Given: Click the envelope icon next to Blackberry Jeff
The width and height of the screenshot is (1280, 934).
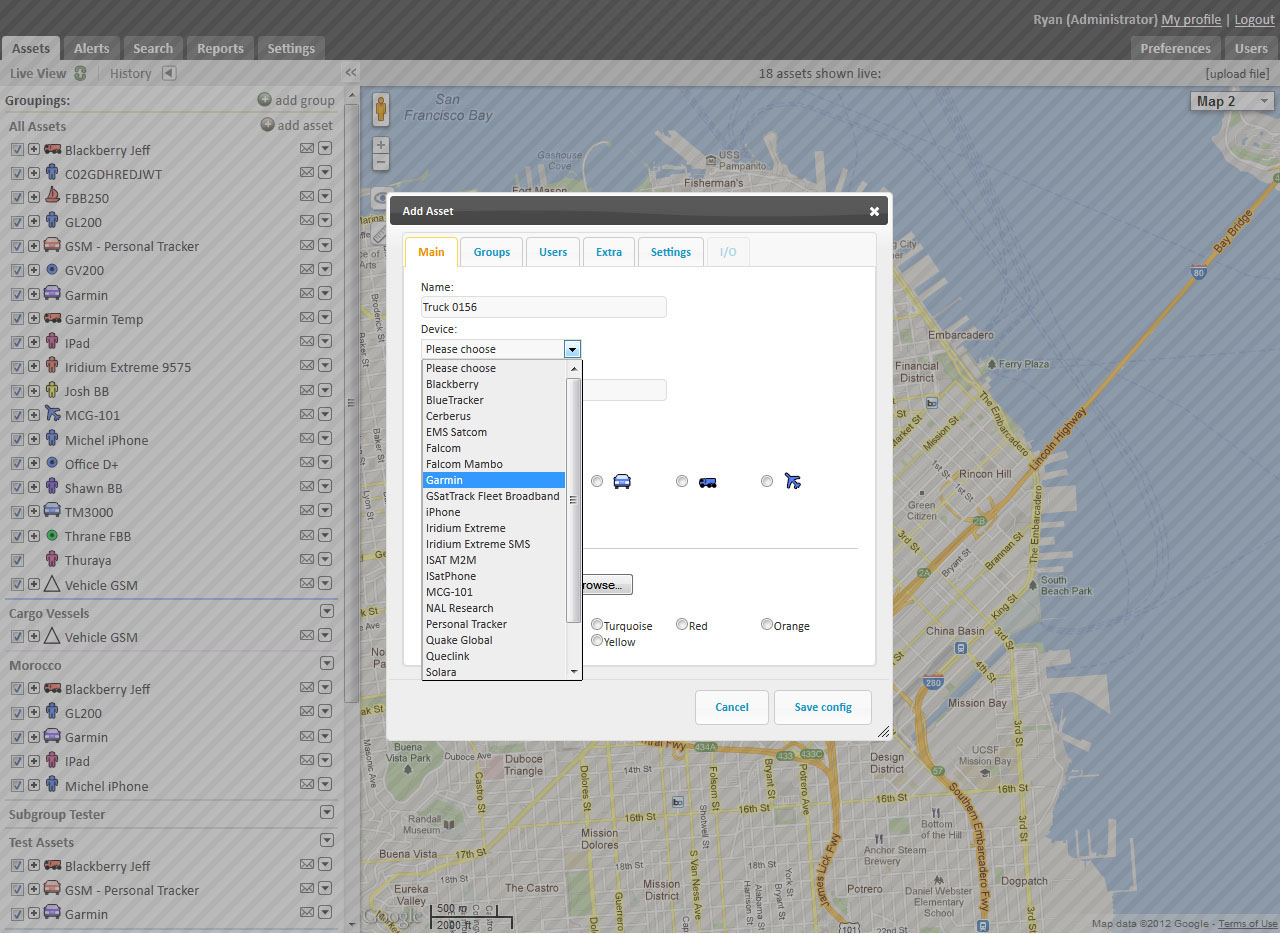Looking at the screenshot, I should 307,150.
